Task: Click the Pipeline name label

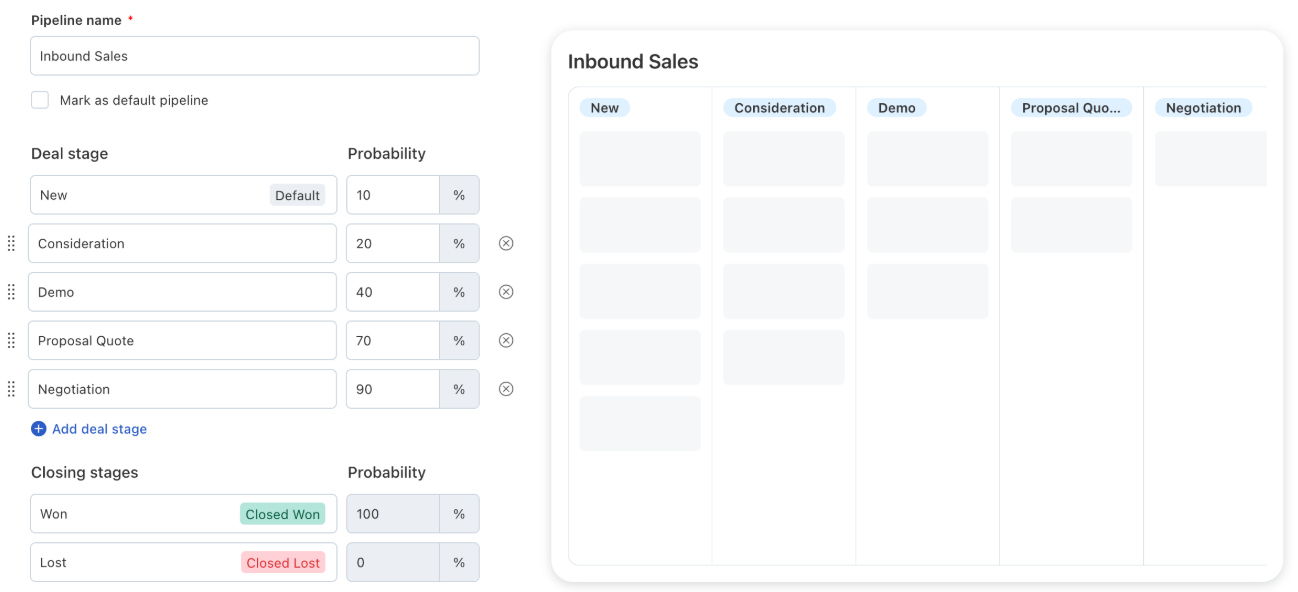Action: coord(76,20)
